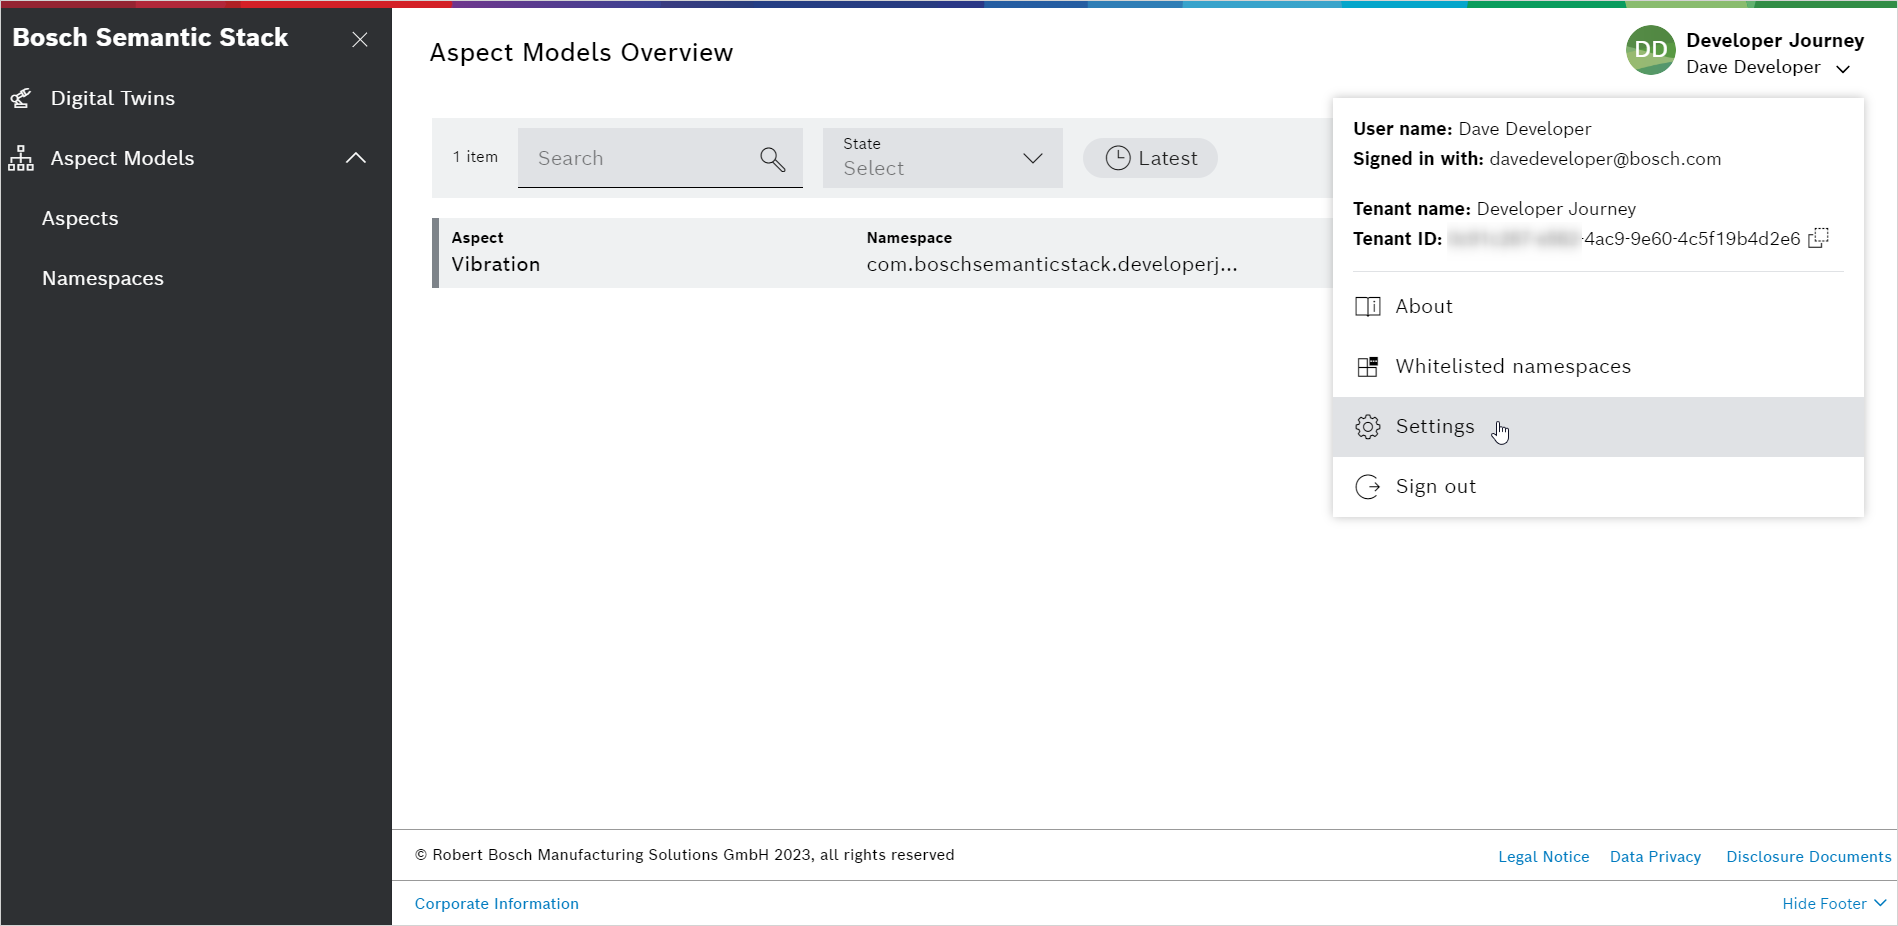Open the State select dropdown
Screen dimensions: 1898x926
pos(942,158)
